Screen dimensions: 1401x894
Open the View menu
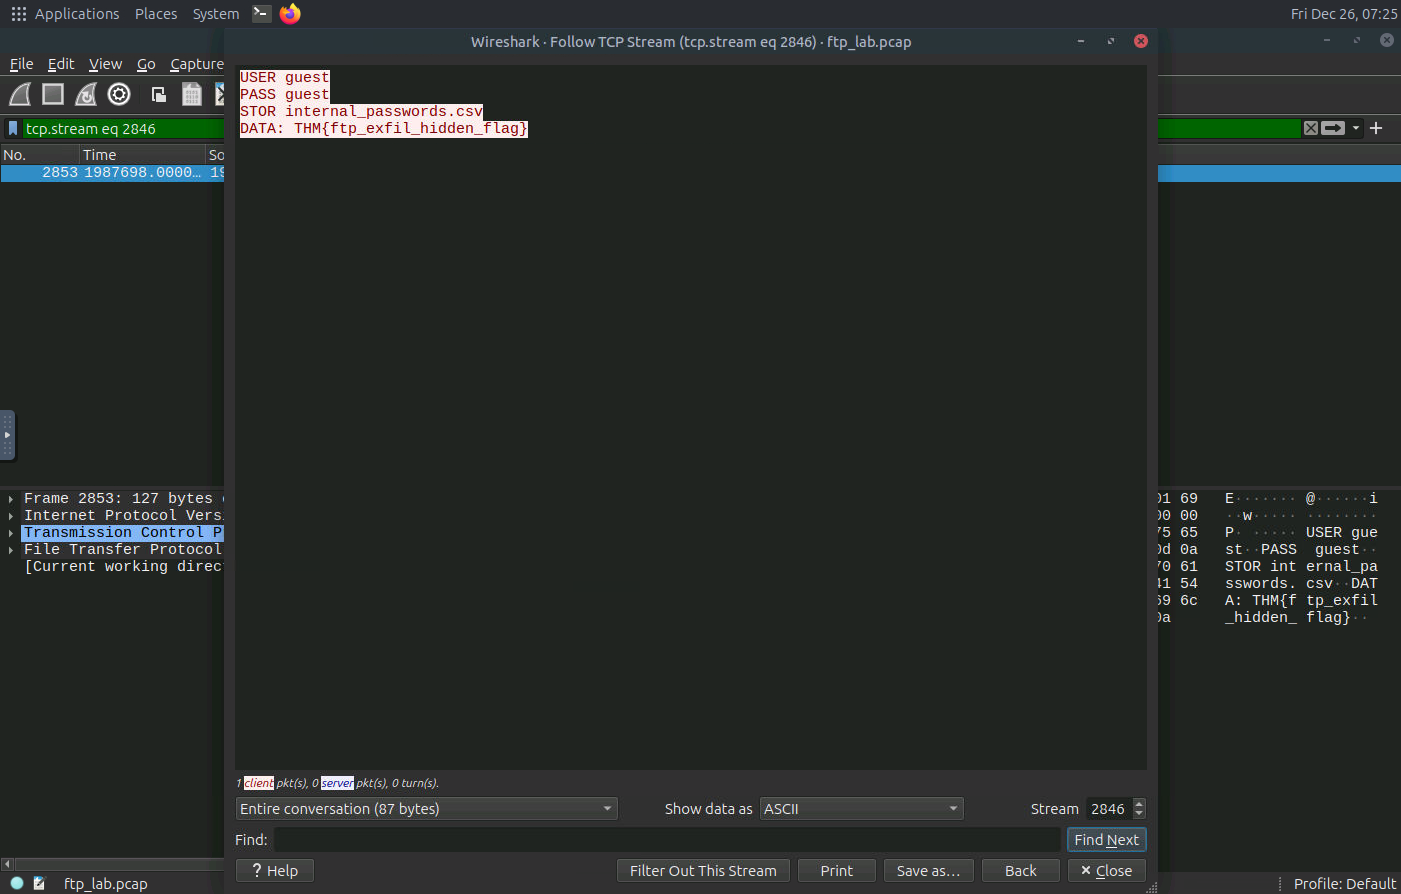105,64
